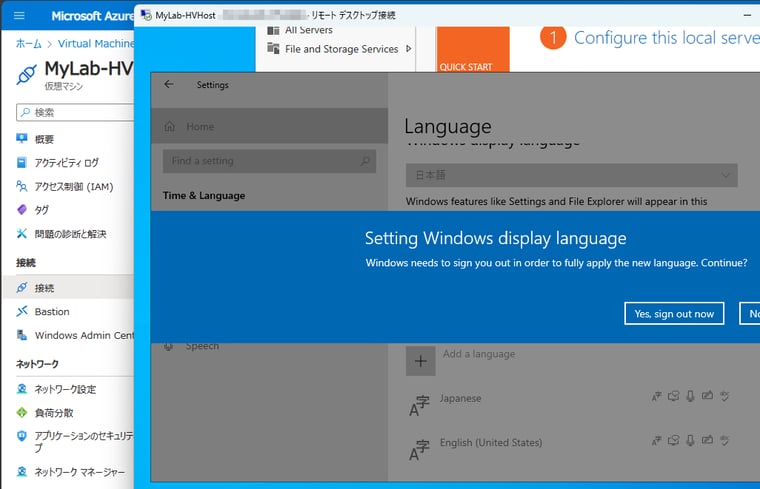Viewport: 760px width, 489px height.
Task: Open アクティビティ ログ menu item
Action: tap(66, 163)
